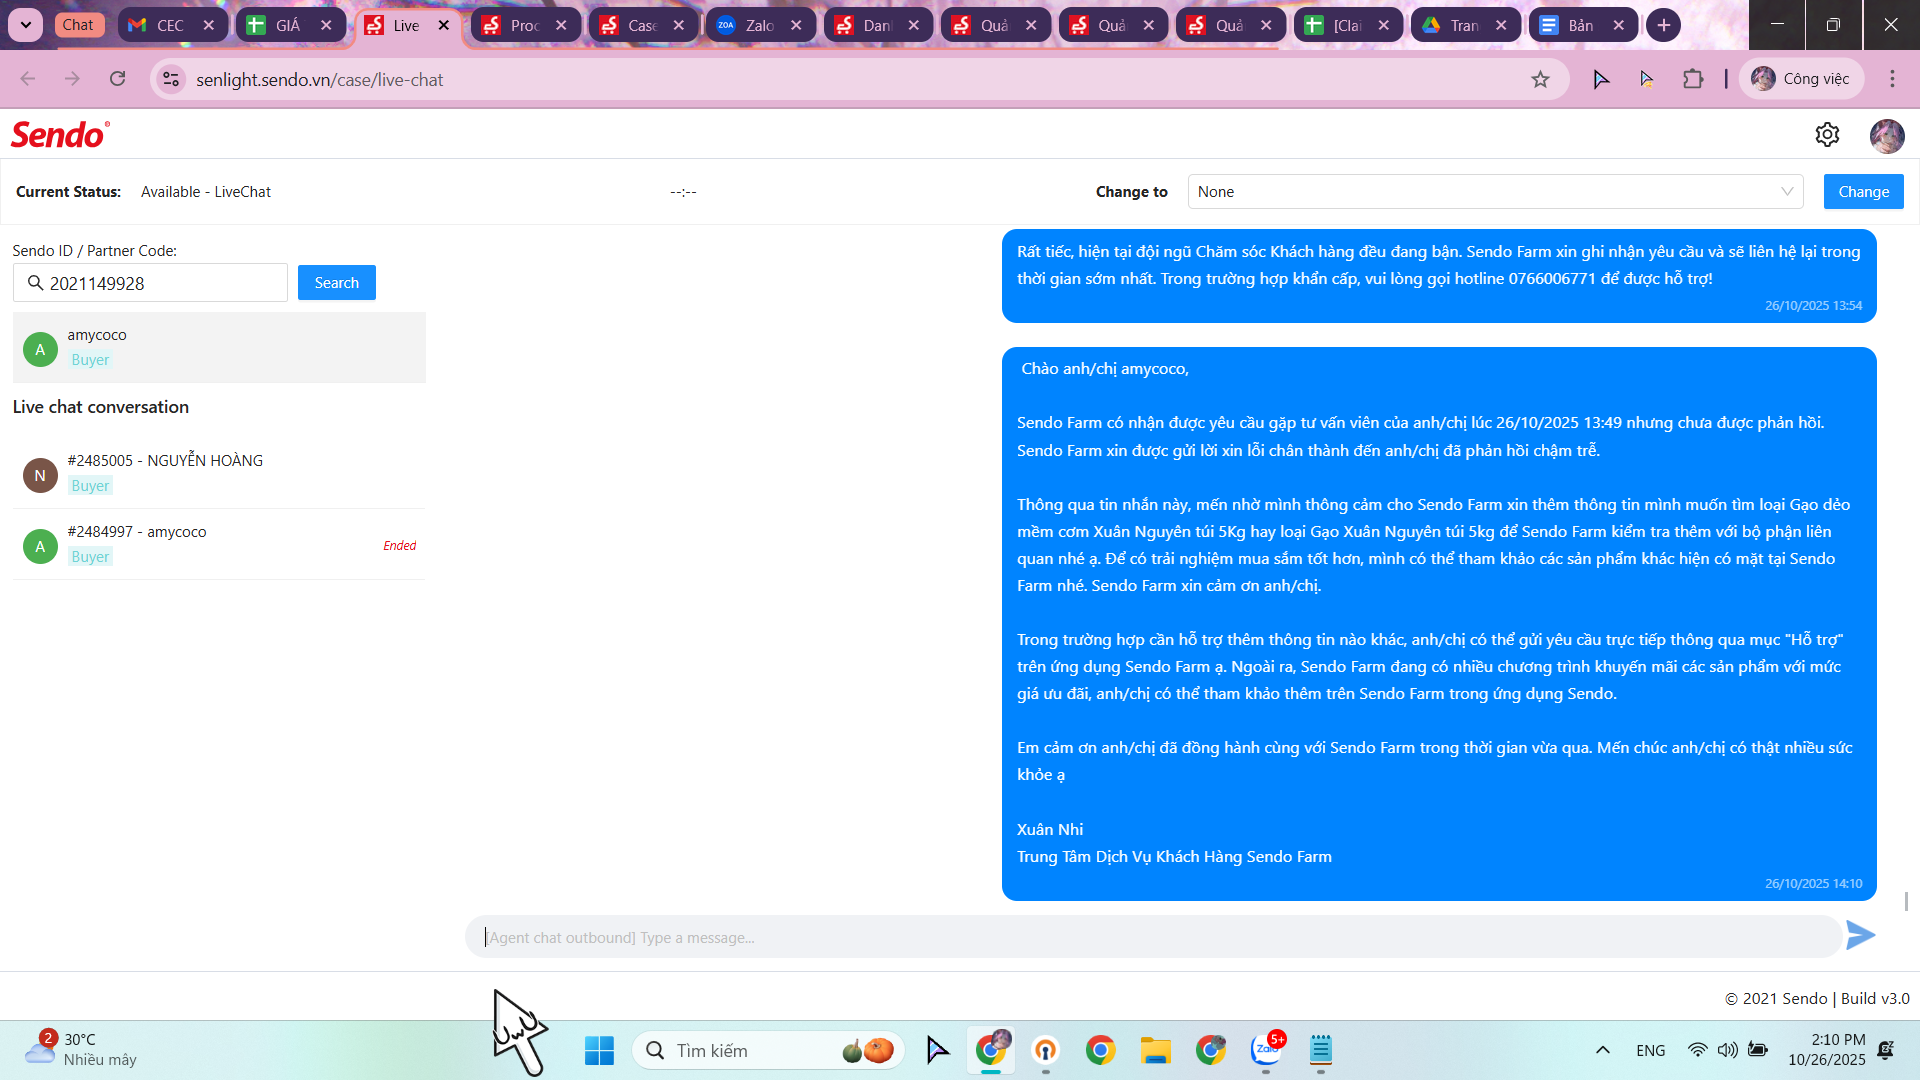Open Zalo from the Windows taskbar
Screen dimensions: 1920x1080
pos(1266,1050)
